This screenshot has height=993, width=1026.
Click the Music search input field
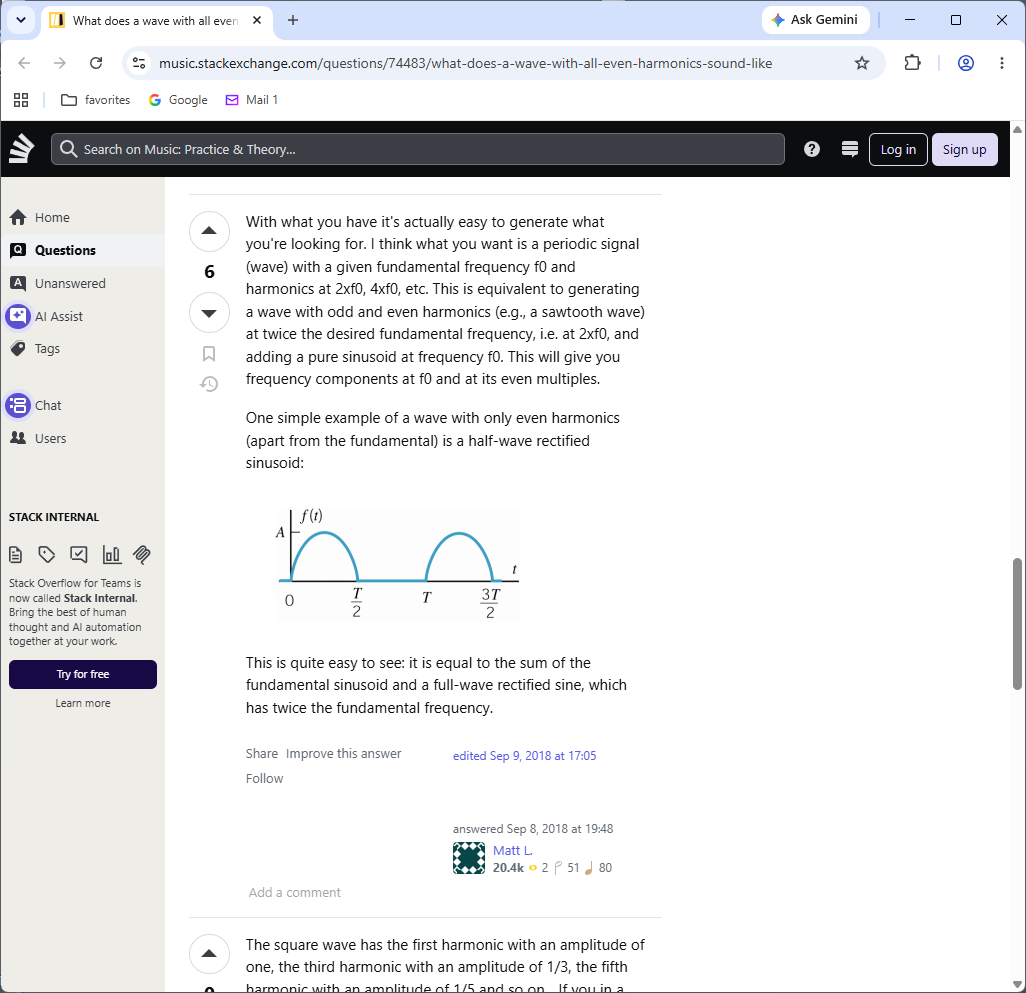[417, 149]
